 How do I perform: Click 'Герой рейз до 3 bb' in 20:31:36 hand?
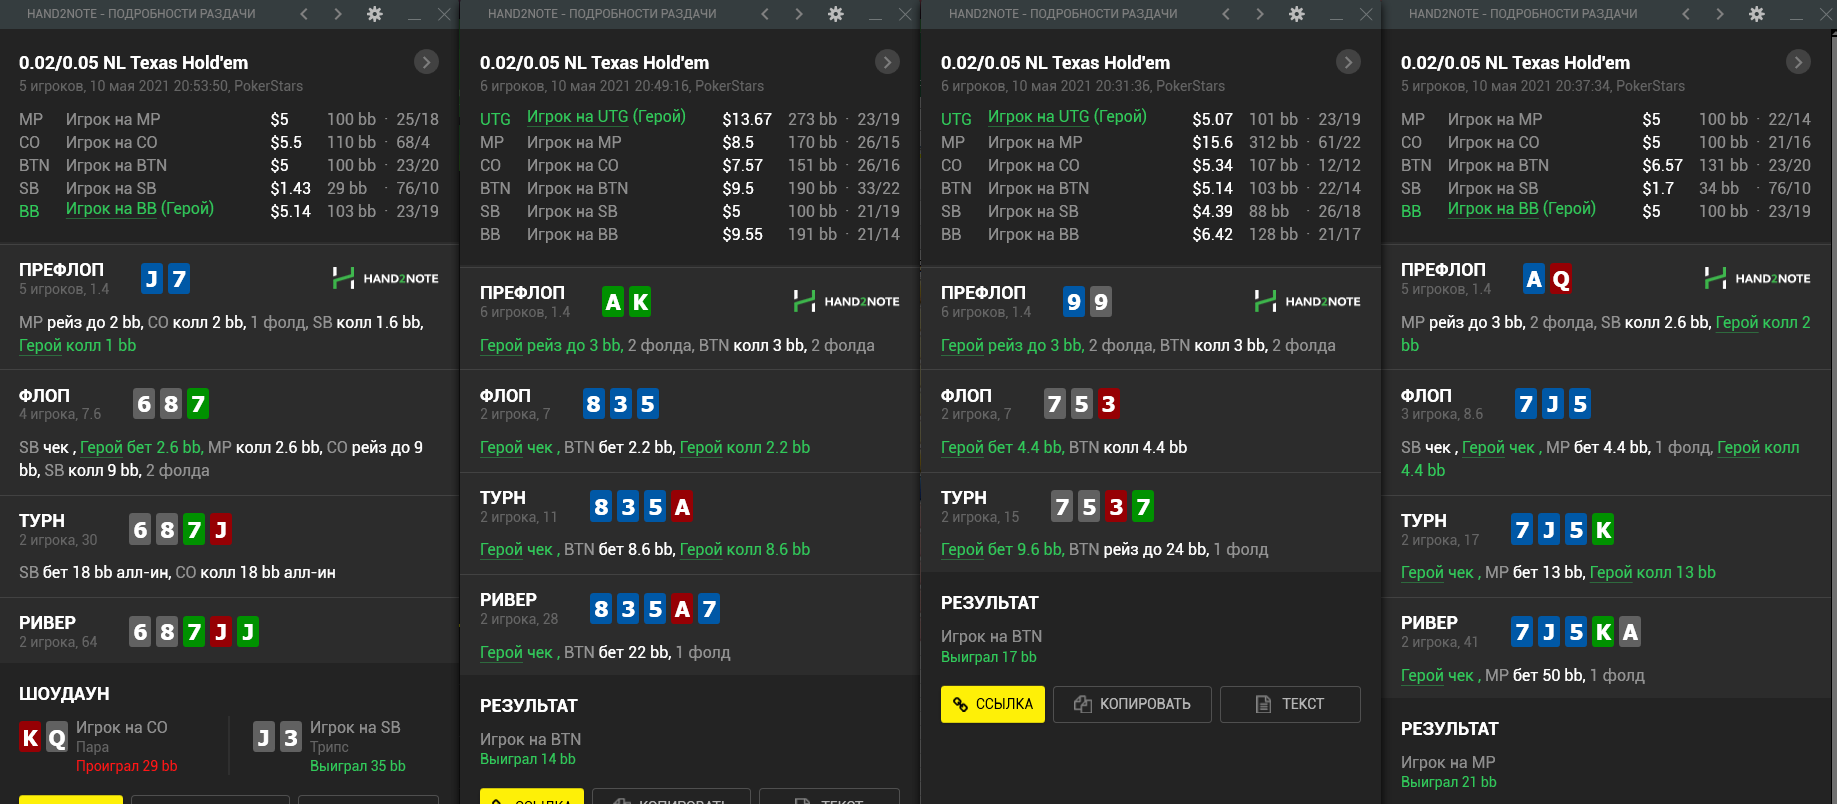pos(1010,345)
